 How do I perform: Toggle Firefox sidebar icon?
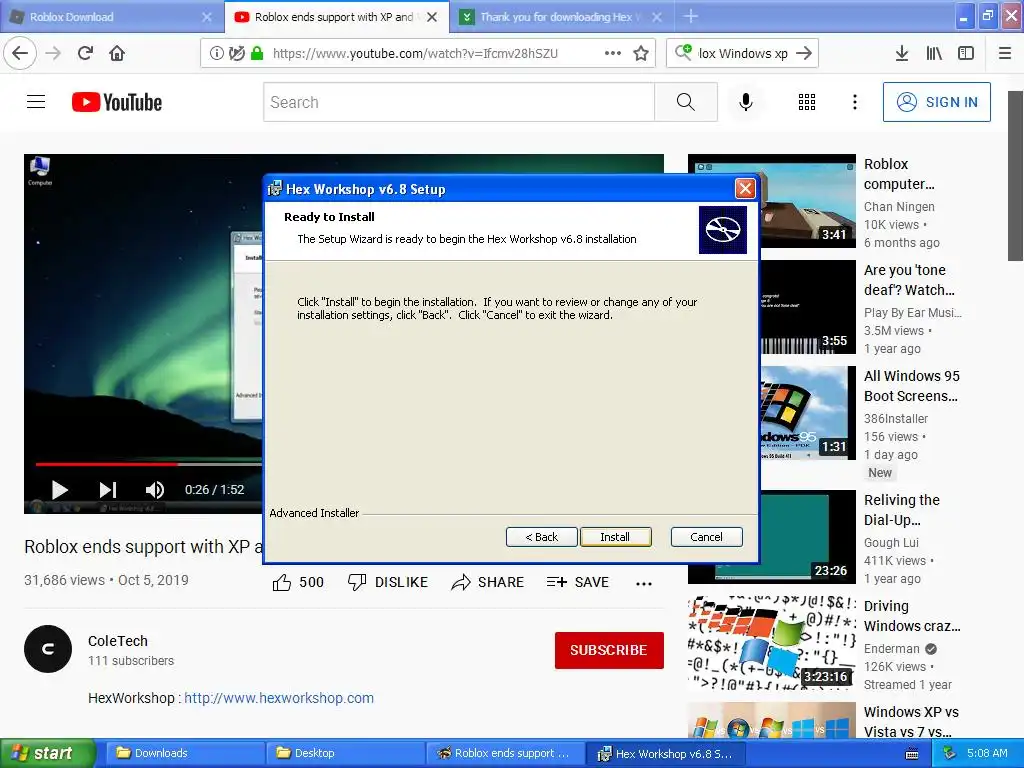pos(966,54)
